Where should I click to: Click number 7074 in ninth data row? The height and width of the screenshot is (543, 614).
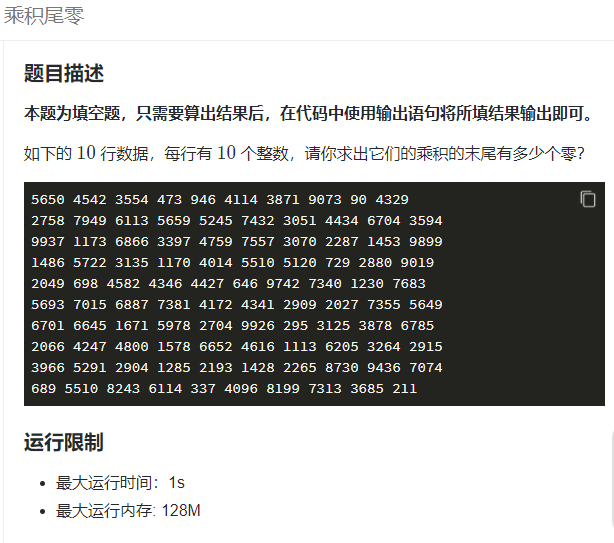pyautogui.click(x=426, y=368)
